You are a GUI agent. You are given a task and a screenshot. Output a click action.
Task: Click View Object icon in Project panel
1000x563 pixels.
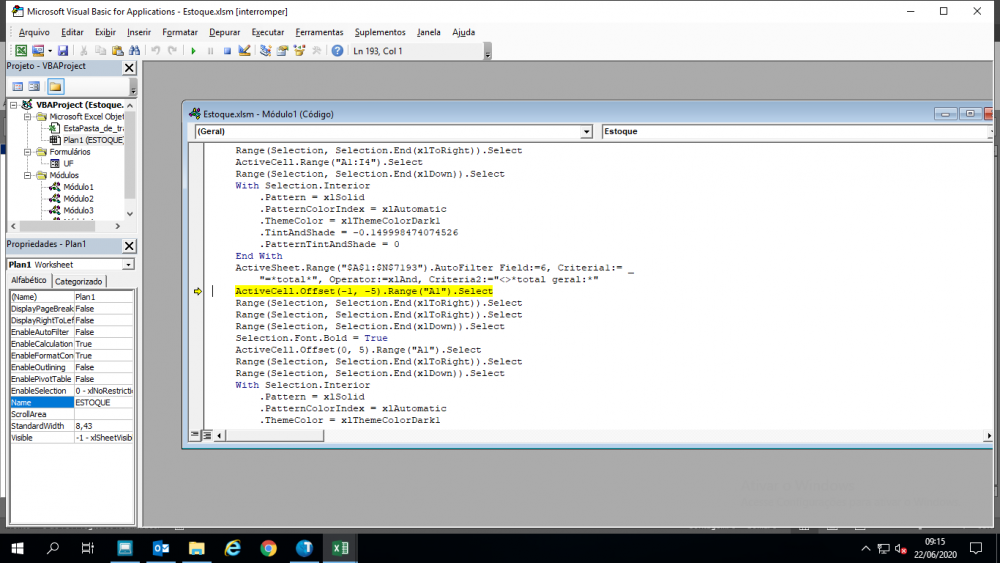[35, 86]
